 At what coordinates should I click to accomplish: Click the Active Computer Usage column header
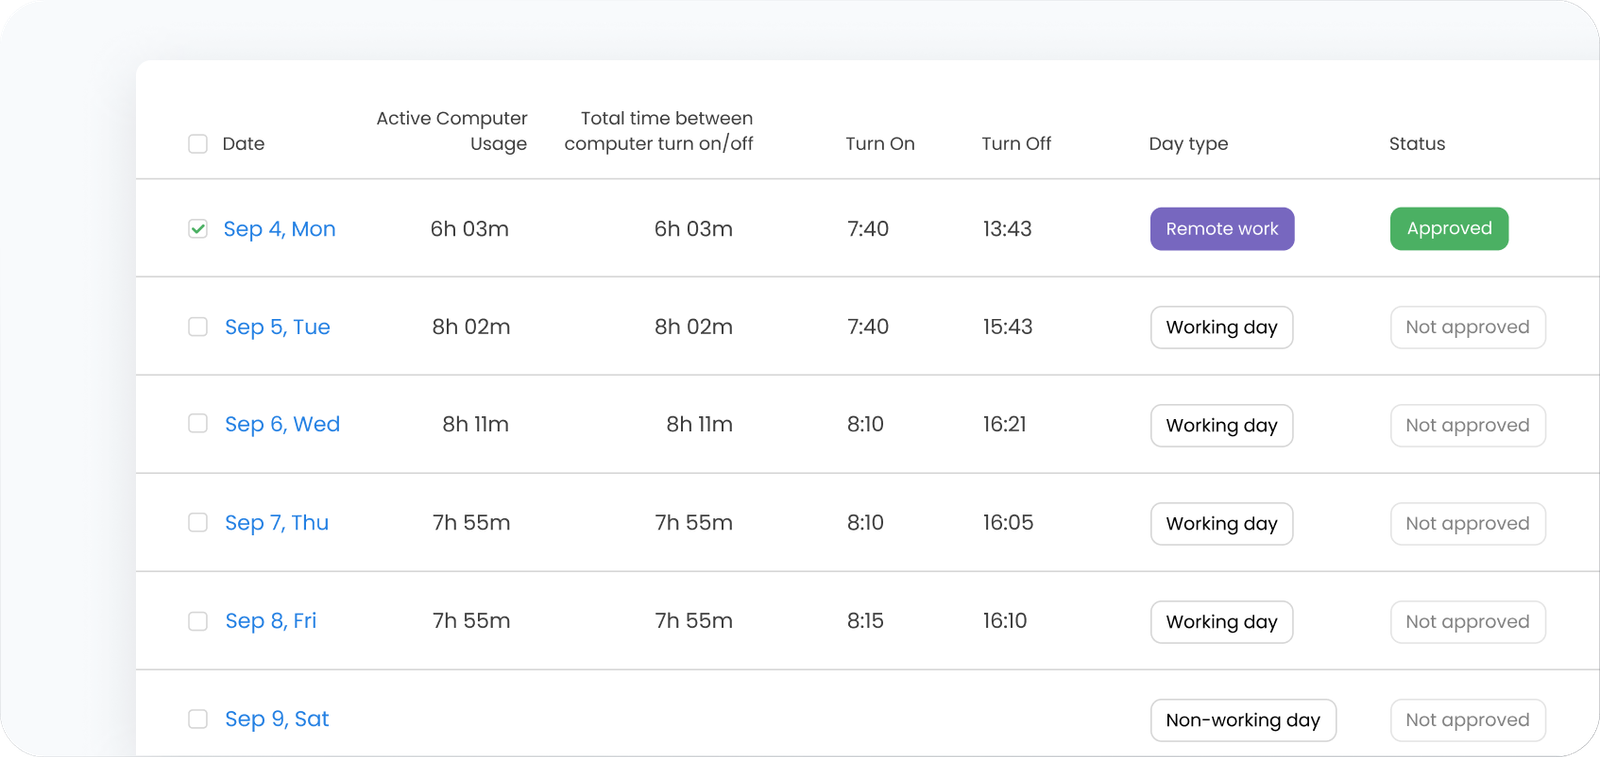[x=452, y=131]
